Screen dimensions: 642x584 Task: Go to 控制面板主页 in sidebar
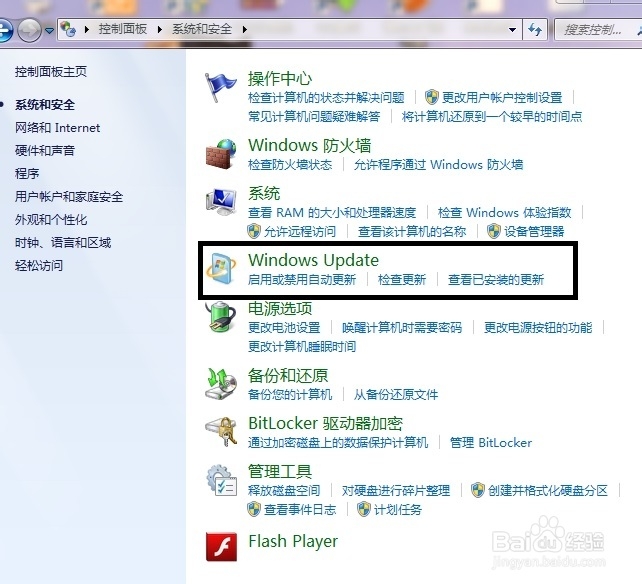[51, 72]
